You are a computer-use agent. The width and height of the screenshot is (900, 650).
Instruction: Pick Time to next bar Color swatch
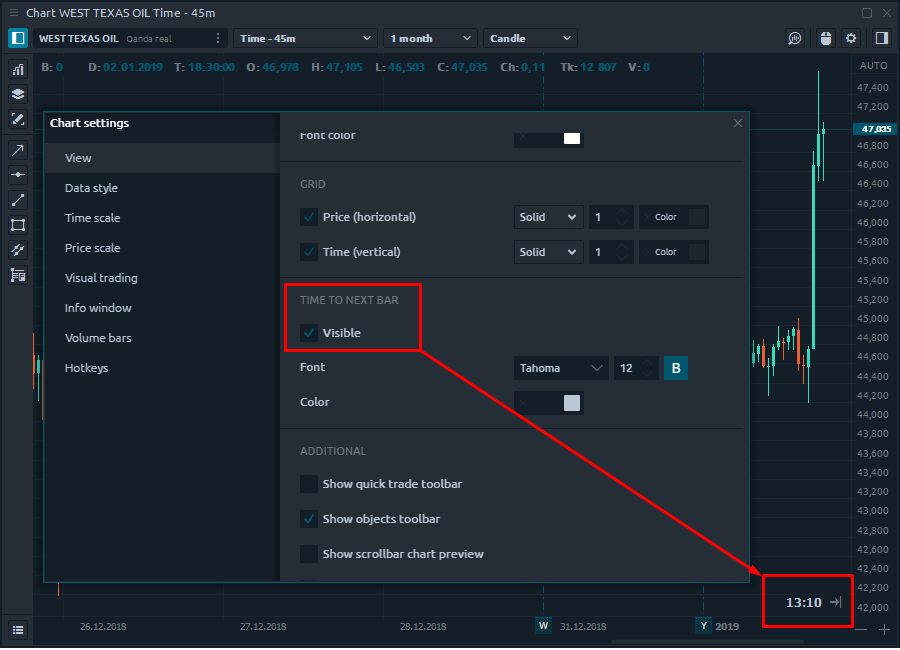572,403
